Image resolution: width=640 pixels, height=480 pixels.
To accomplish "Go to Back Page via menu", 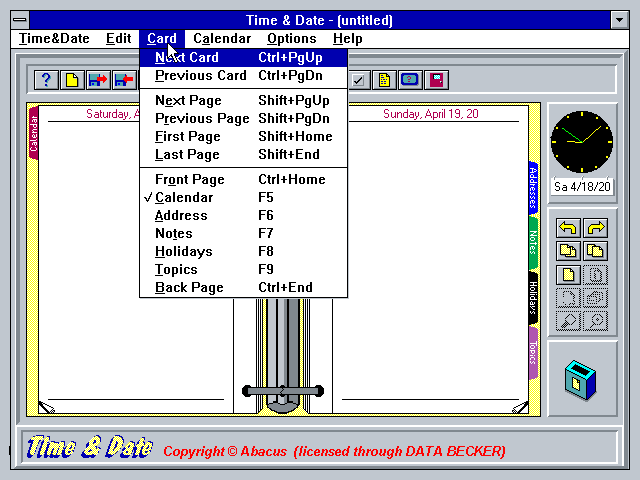I will coord(243,287).
